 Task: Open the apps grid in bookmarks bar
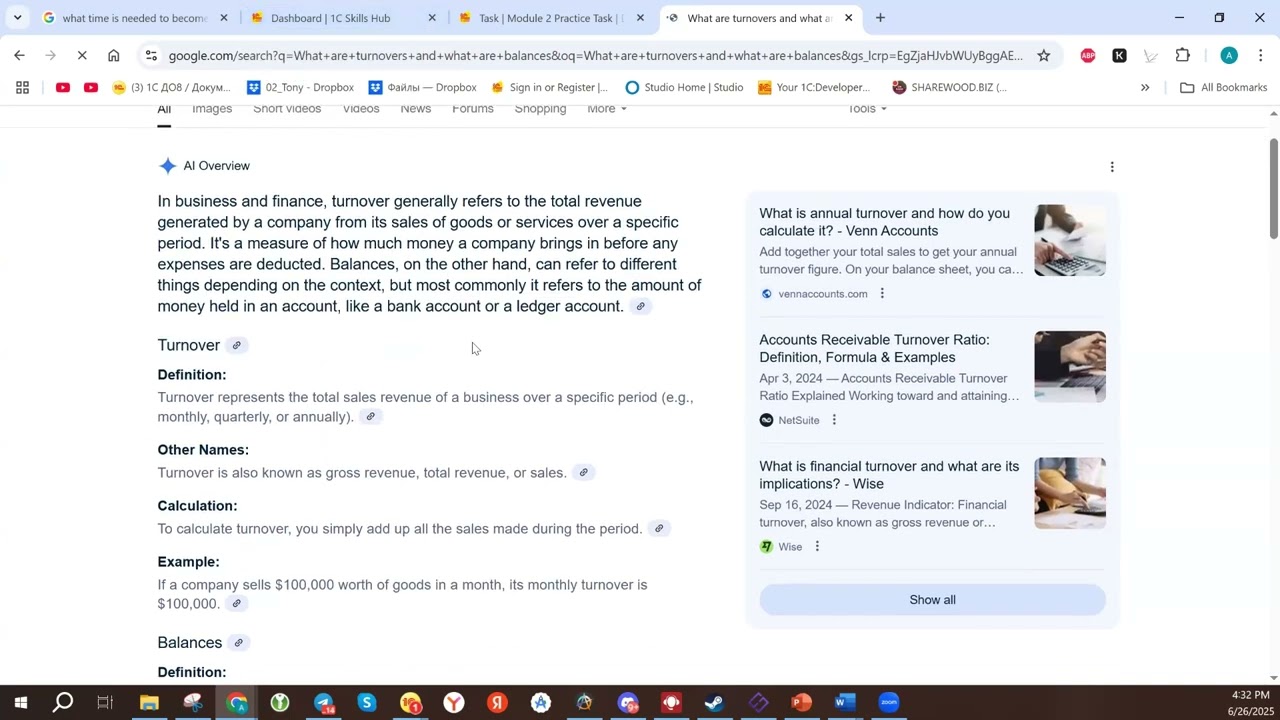tap(22, 87)
